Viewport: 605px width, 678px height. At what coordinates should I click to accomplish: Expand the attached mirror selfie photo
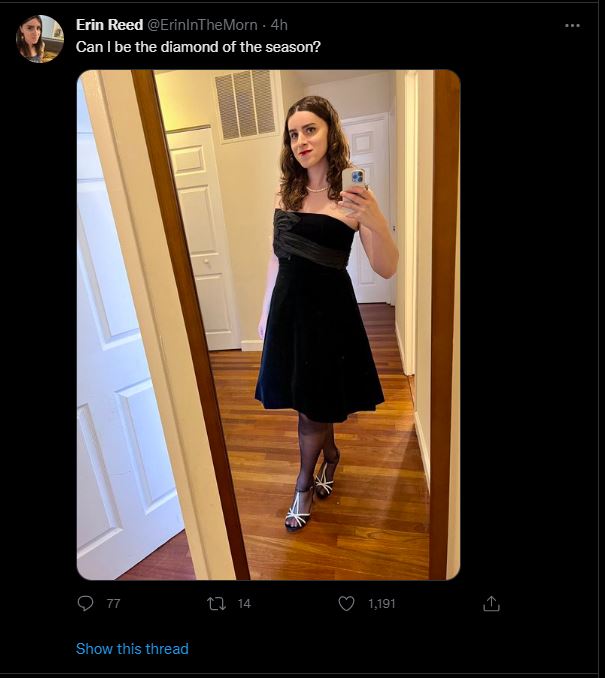[x=268, y=325]
